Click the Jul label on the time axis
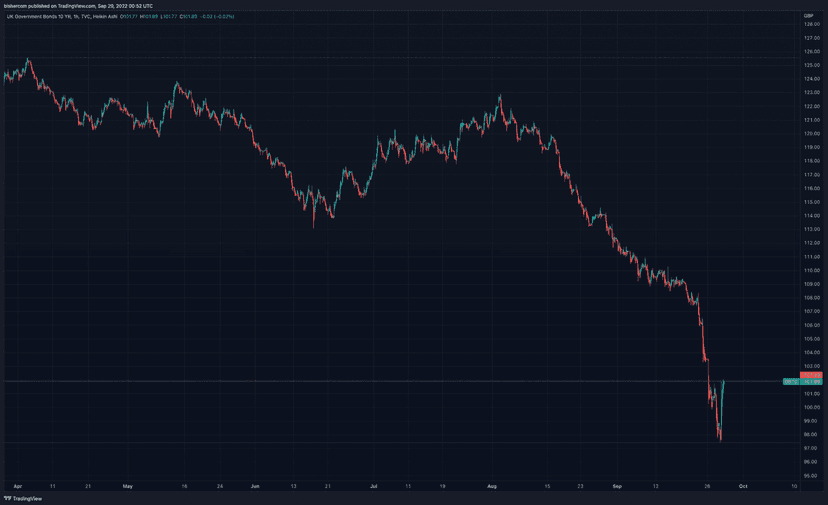This screenshot has height=505, width=828. coord(374,486)
